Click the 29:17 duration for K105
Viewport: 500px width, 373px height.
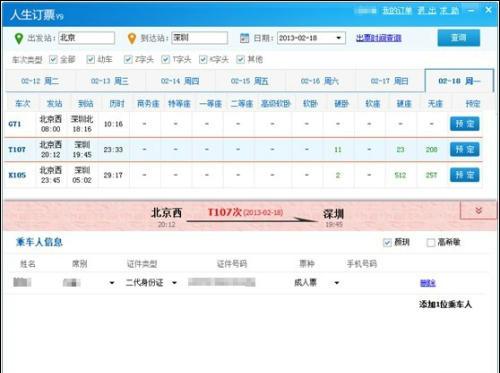(x=113, y=175)
